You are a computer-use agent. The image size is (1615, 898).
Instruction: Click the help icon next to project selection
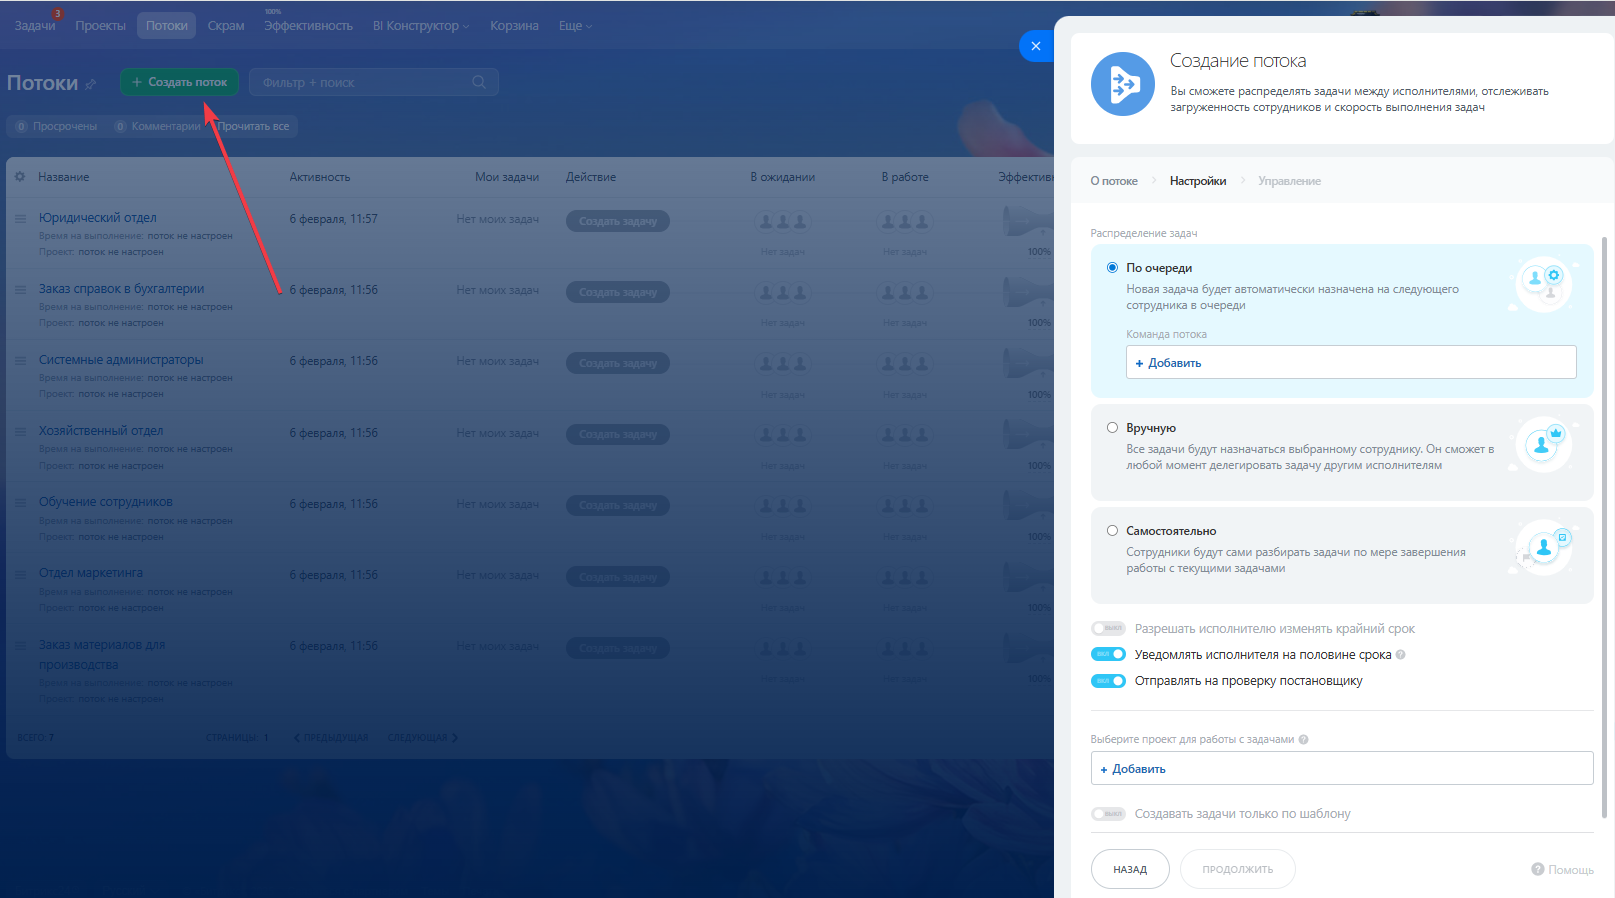pos(1303,740)
